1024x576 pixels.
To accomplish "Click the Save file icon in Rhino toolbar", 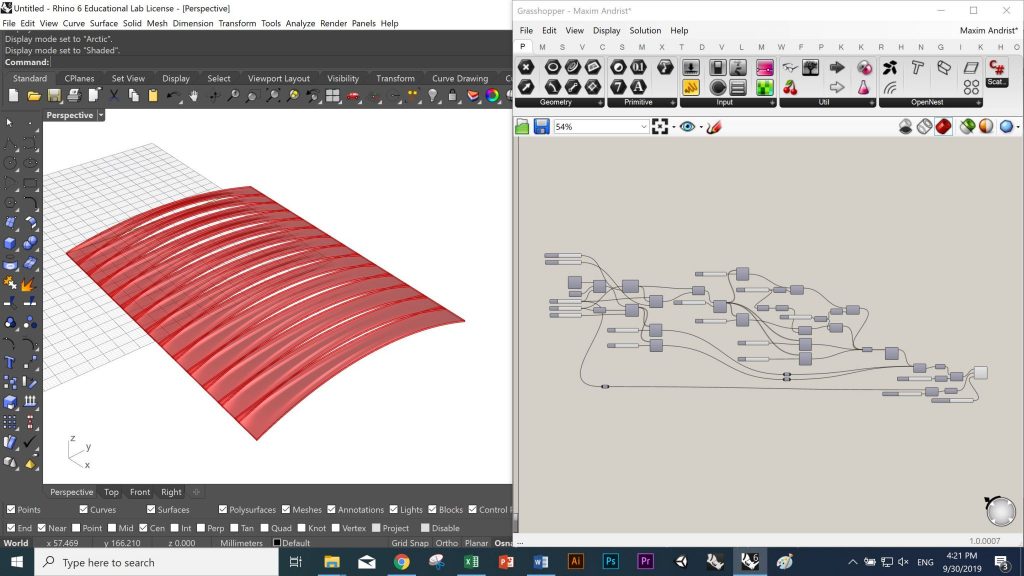I will tap(54, 96).
